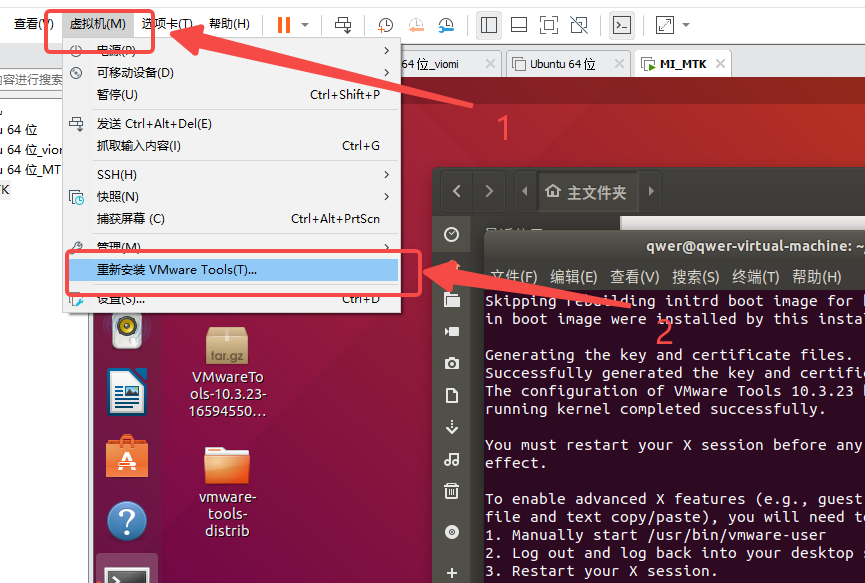Image resolution: width=865 pixels, height=583 pixels.
Task: Choose 暂停(U) from the menu
Action: 231,95
